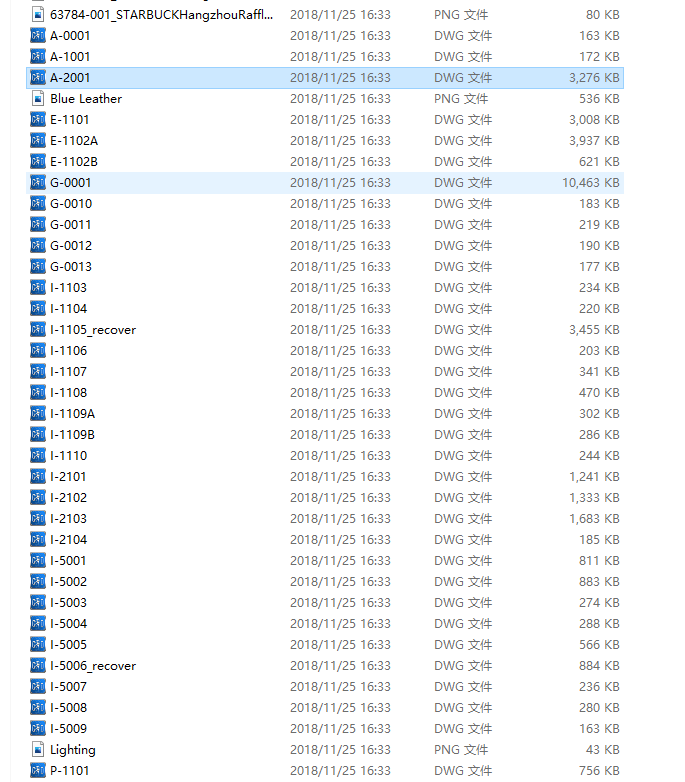The image size is (685, 782).
Task: Click the DWG type cell for I-2101
Action: coord(463,477)
